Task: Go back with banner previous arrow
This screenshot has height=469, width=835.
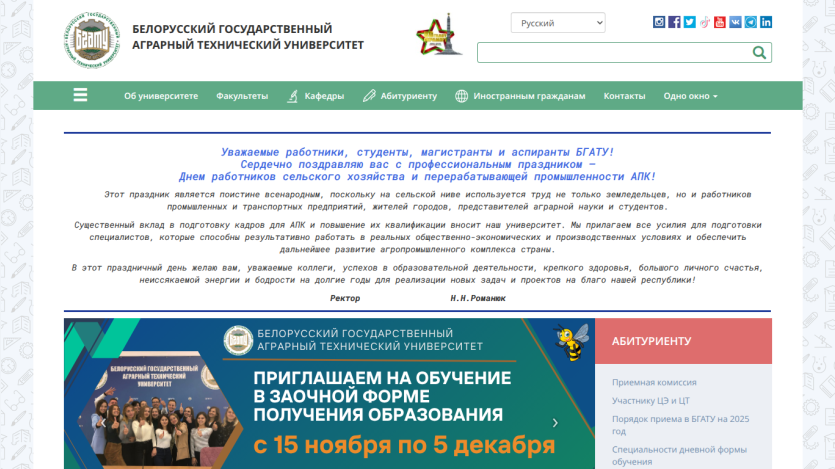Action: pos(104,423)
